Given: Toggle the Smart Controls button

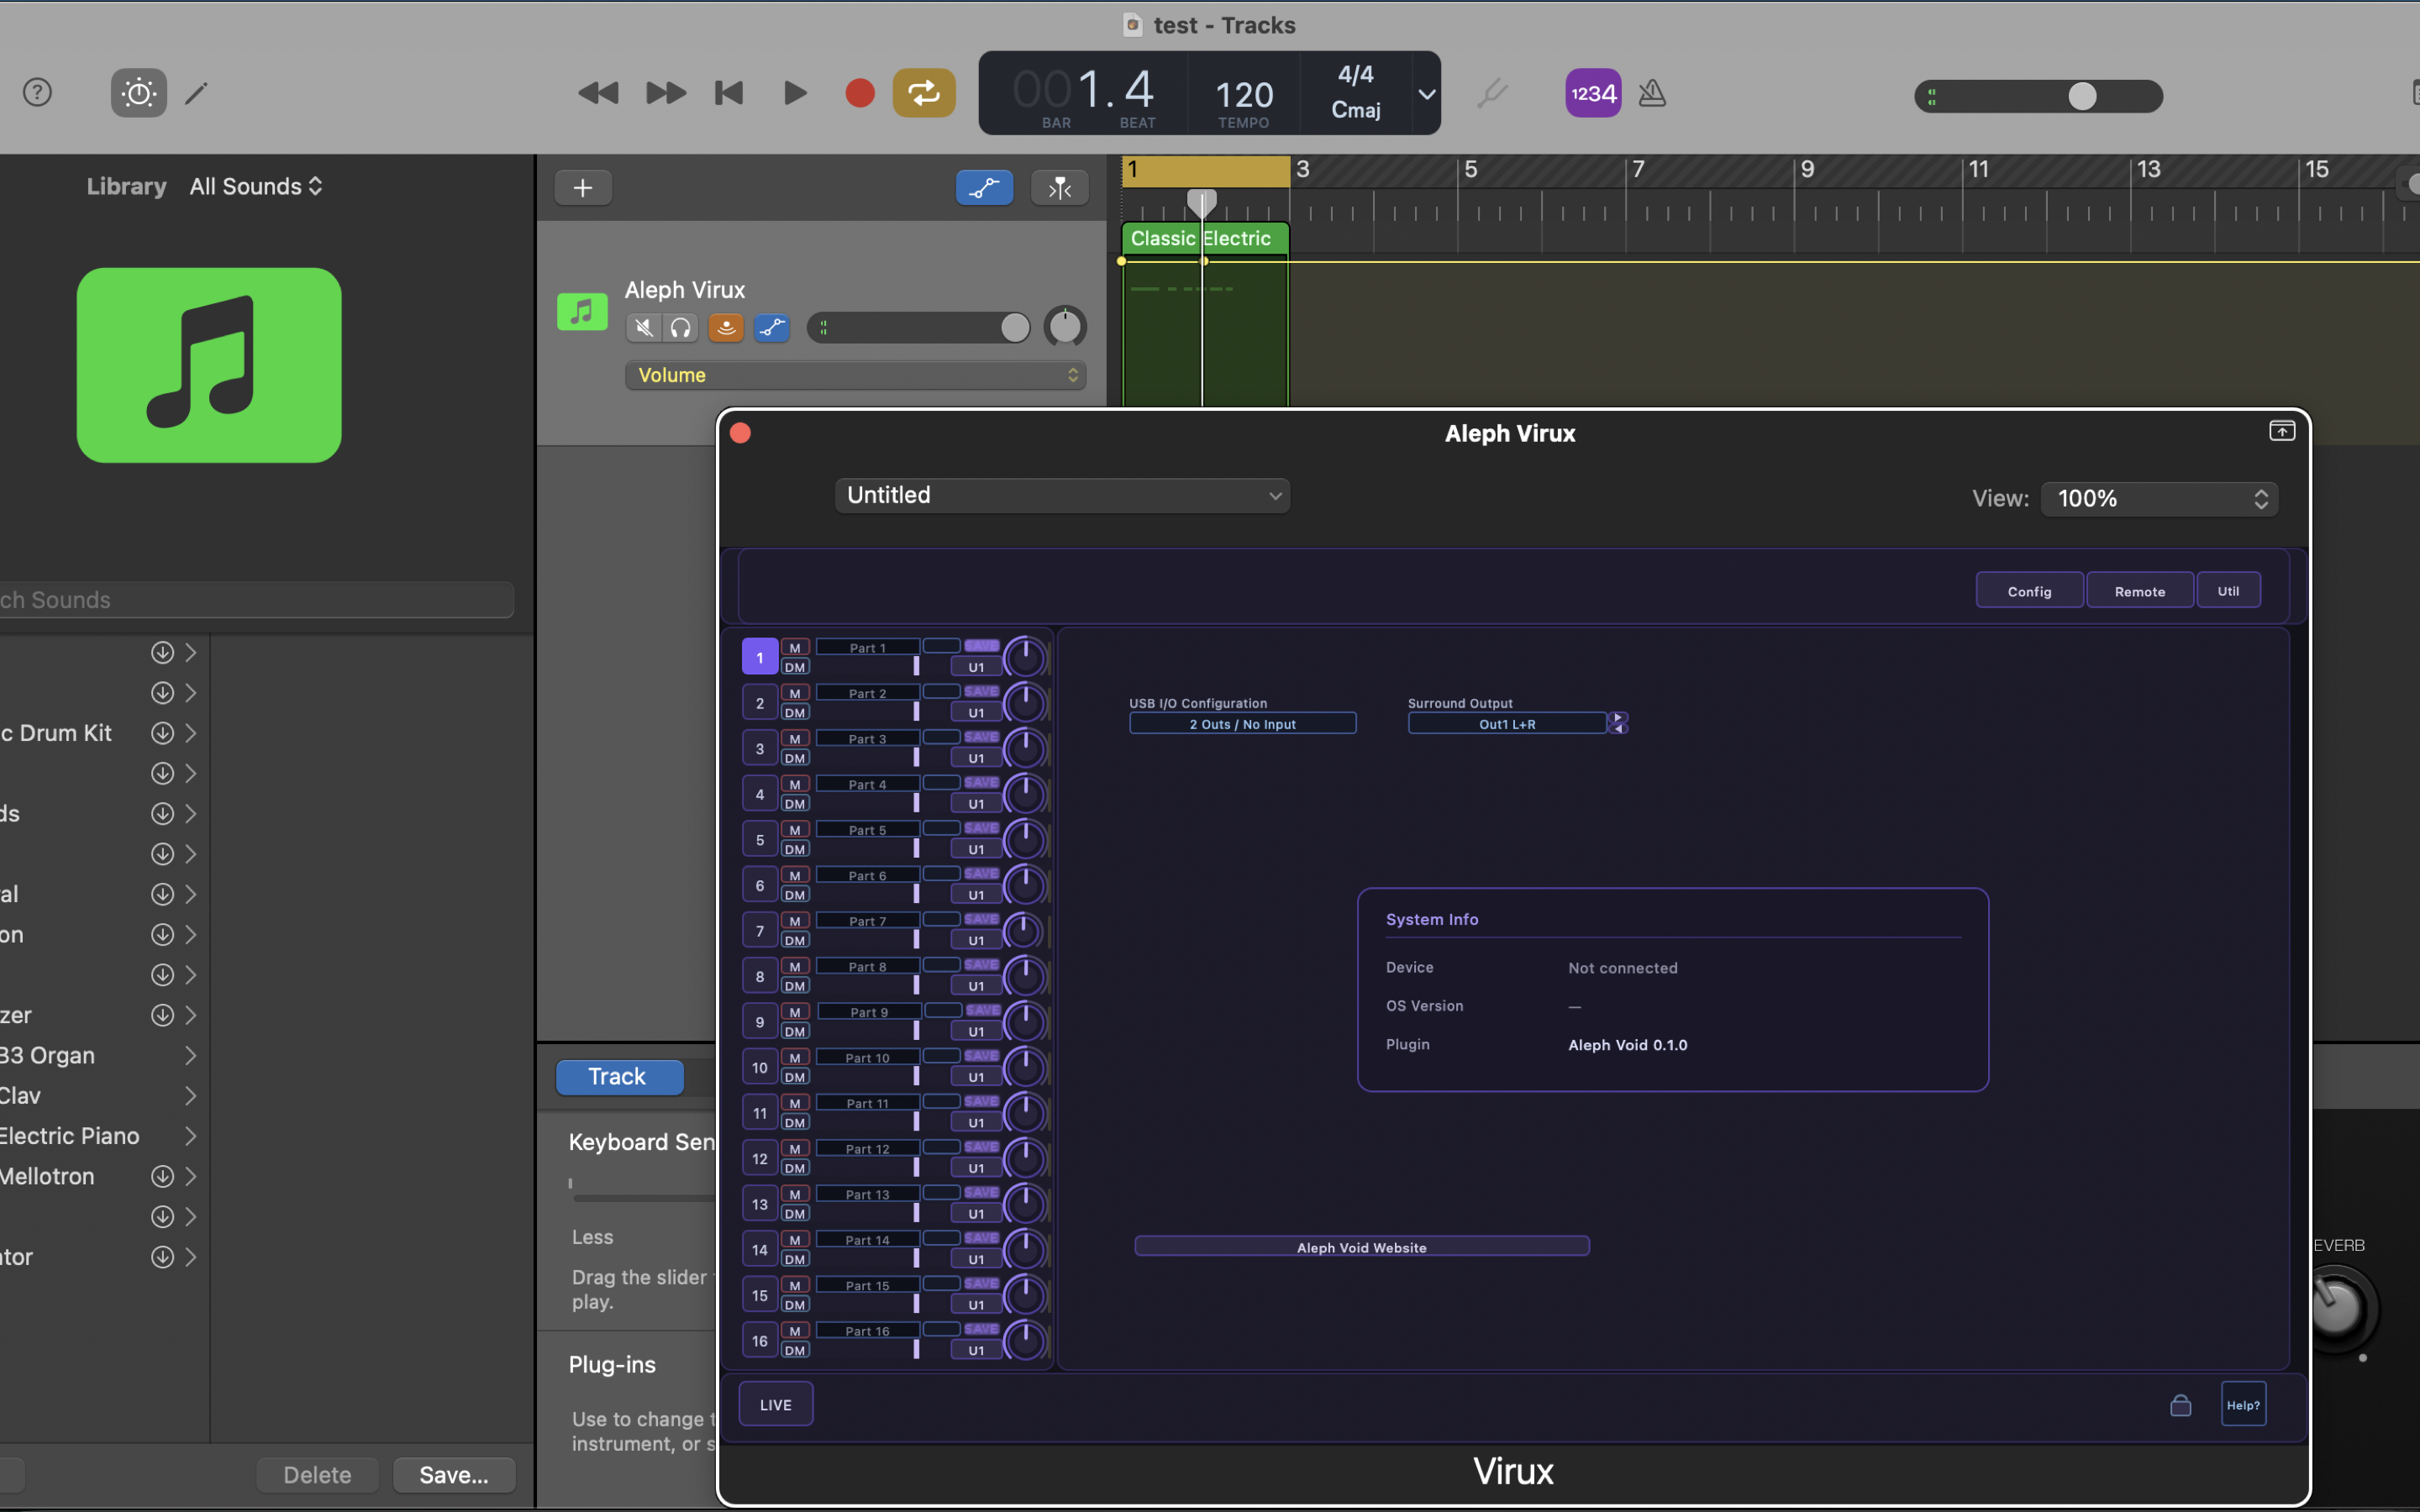Looking at the screenshot, I should [139, 93].
